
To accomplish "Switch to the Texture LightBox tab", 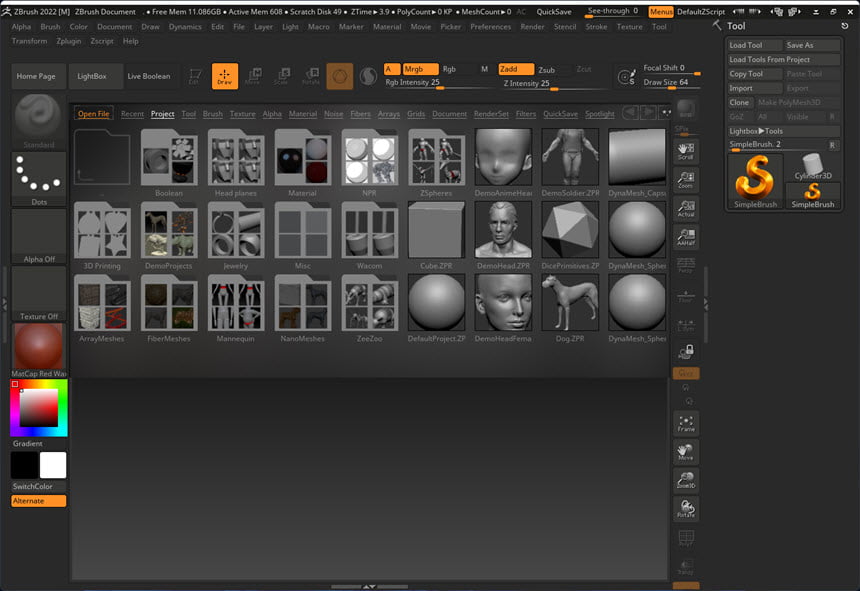I will click(x=242, y=113).
